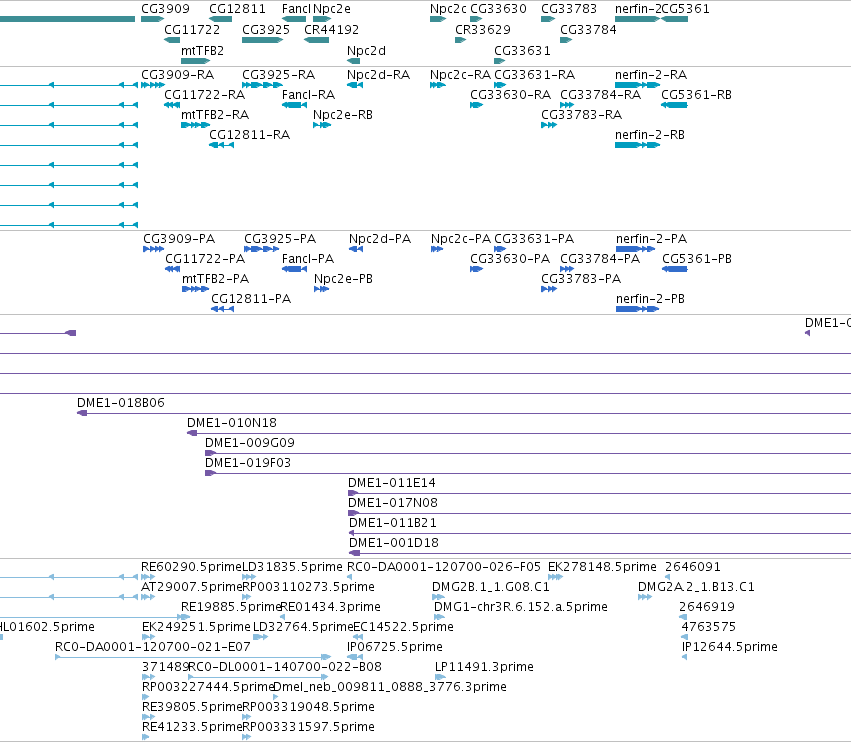Click the CG33631 gene glyph
This screenshot has height=742, width=851.
pyautogui.click(x=500, y=61)
